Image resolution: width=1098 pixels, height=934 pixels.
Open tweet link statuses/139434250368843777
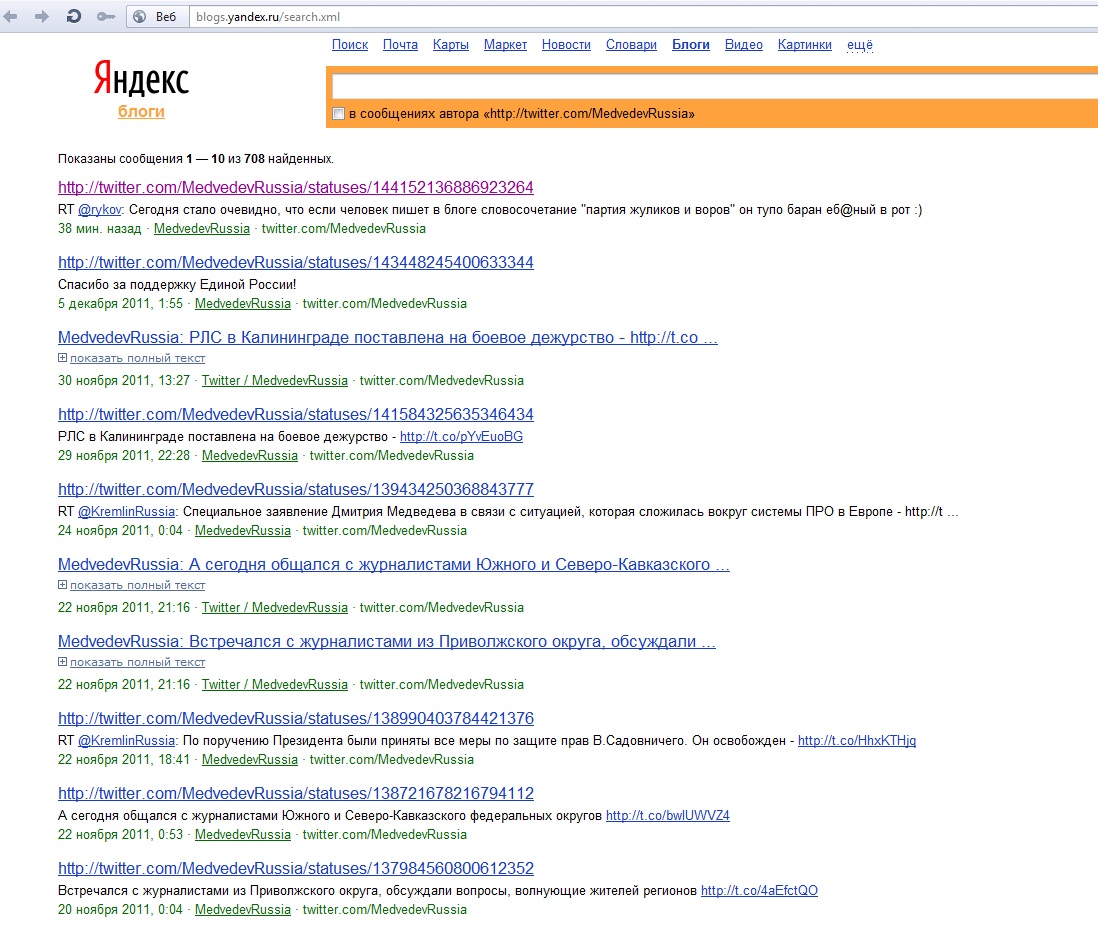tap(296, 489)
